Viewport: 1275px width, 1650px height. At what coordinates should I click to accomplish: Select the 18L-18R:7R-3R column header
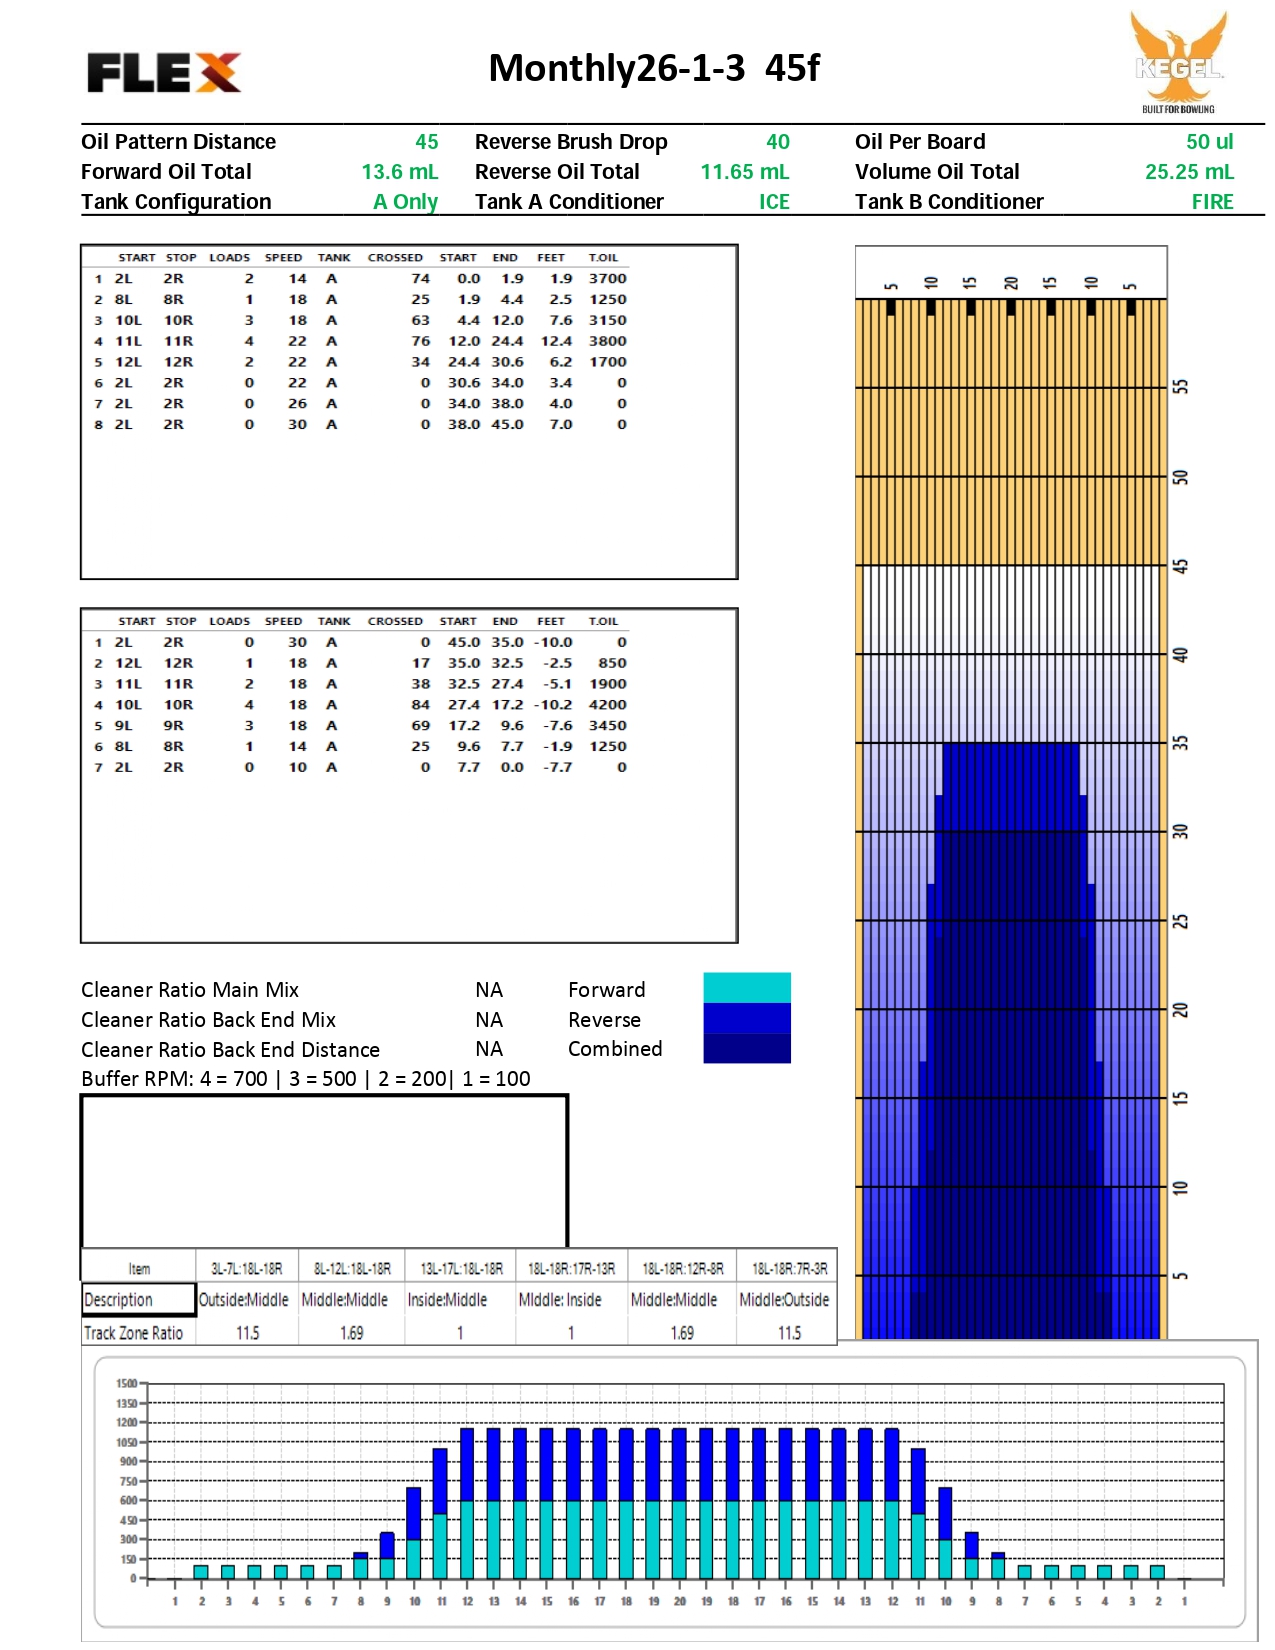point(789,1268)
